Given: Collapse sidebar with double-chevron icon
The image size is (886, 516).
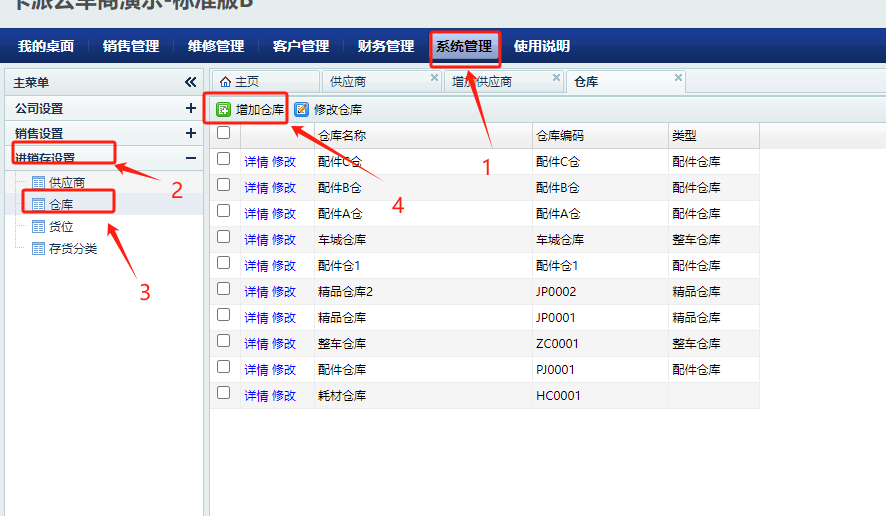Looking at the screenshot, I should (x=190, y=82).
